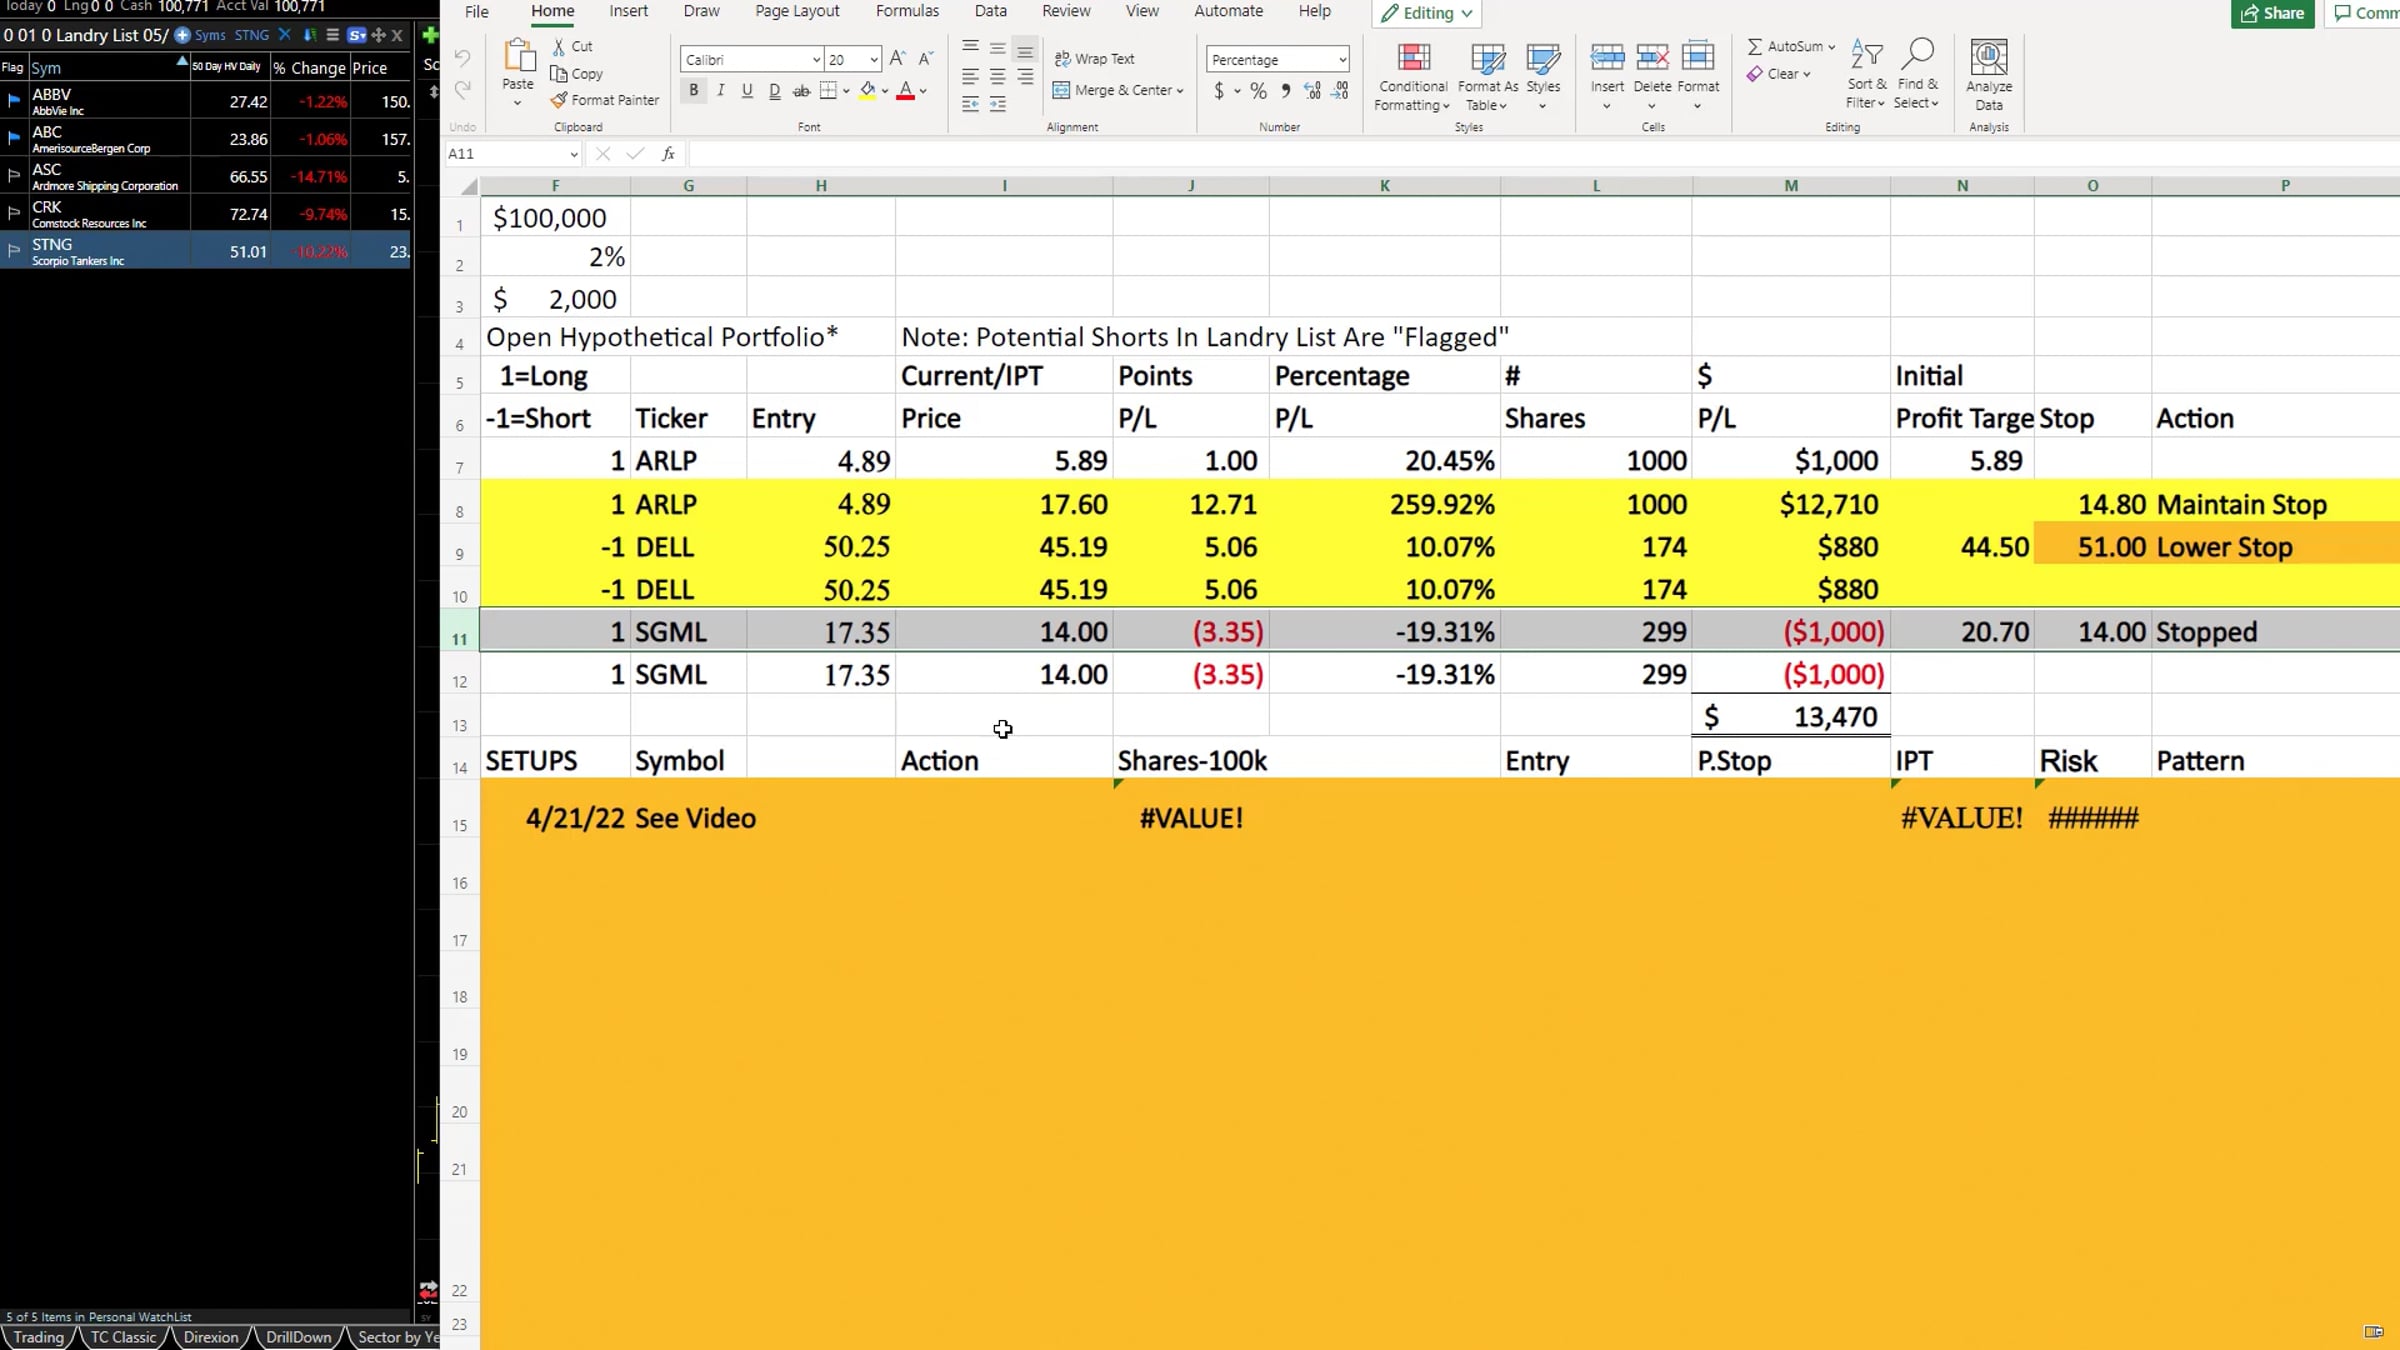Open the Calibri font name dropdown

tap(815, 60)
